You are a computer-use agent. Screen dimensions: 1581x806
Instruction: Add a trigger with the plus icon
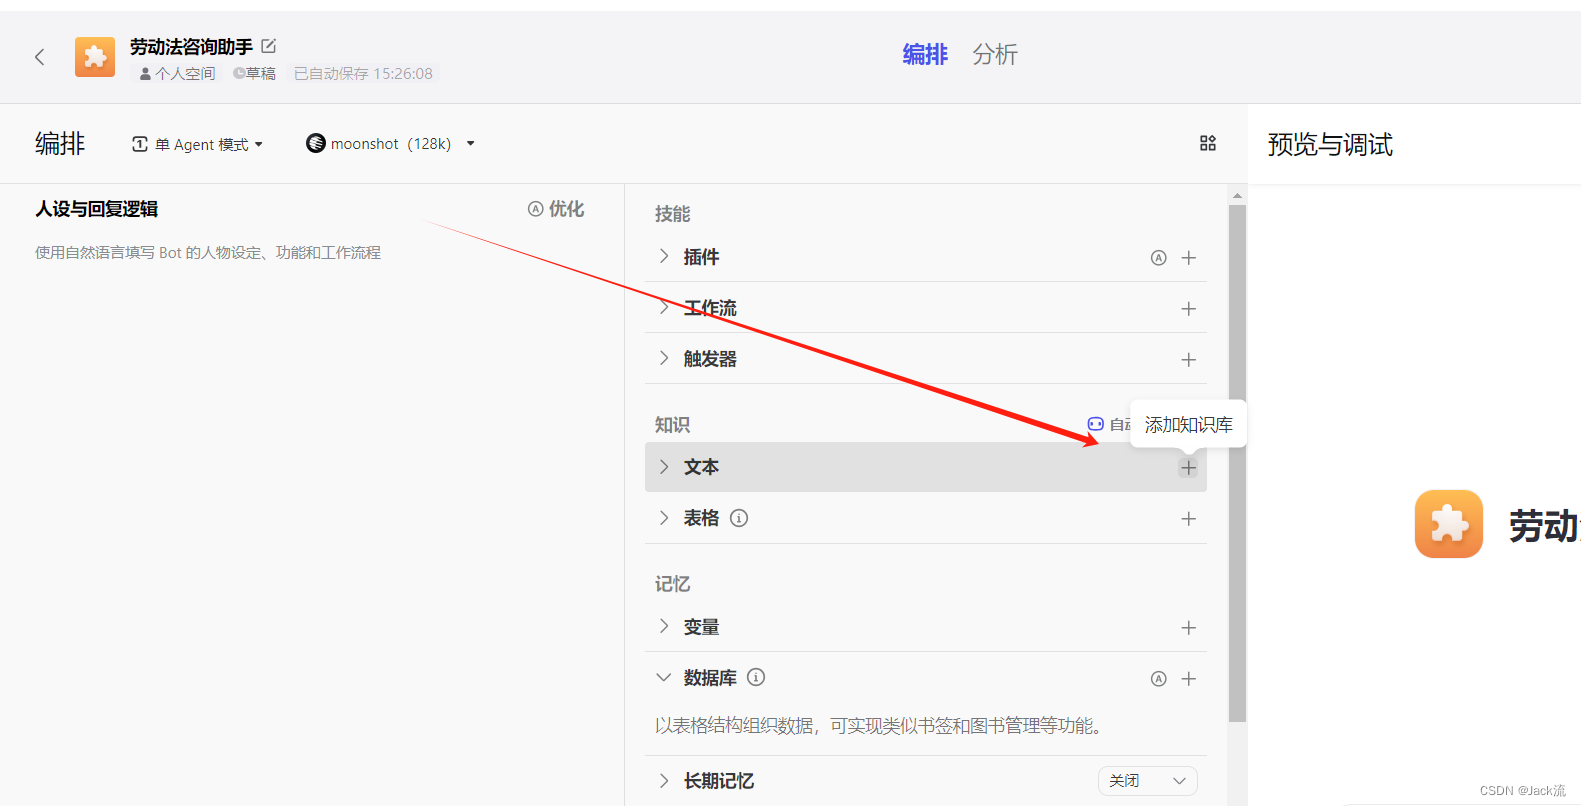[1189, 360]
